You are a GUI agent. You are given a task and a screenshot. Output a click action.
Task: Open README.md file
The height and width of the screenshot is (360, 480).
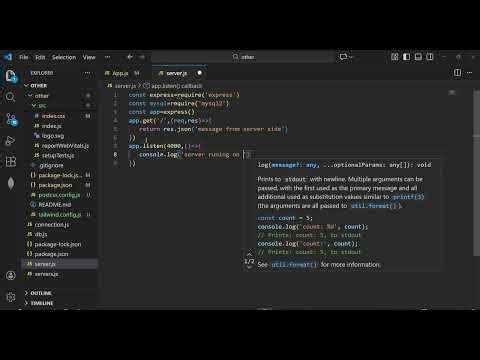[54, 205]
